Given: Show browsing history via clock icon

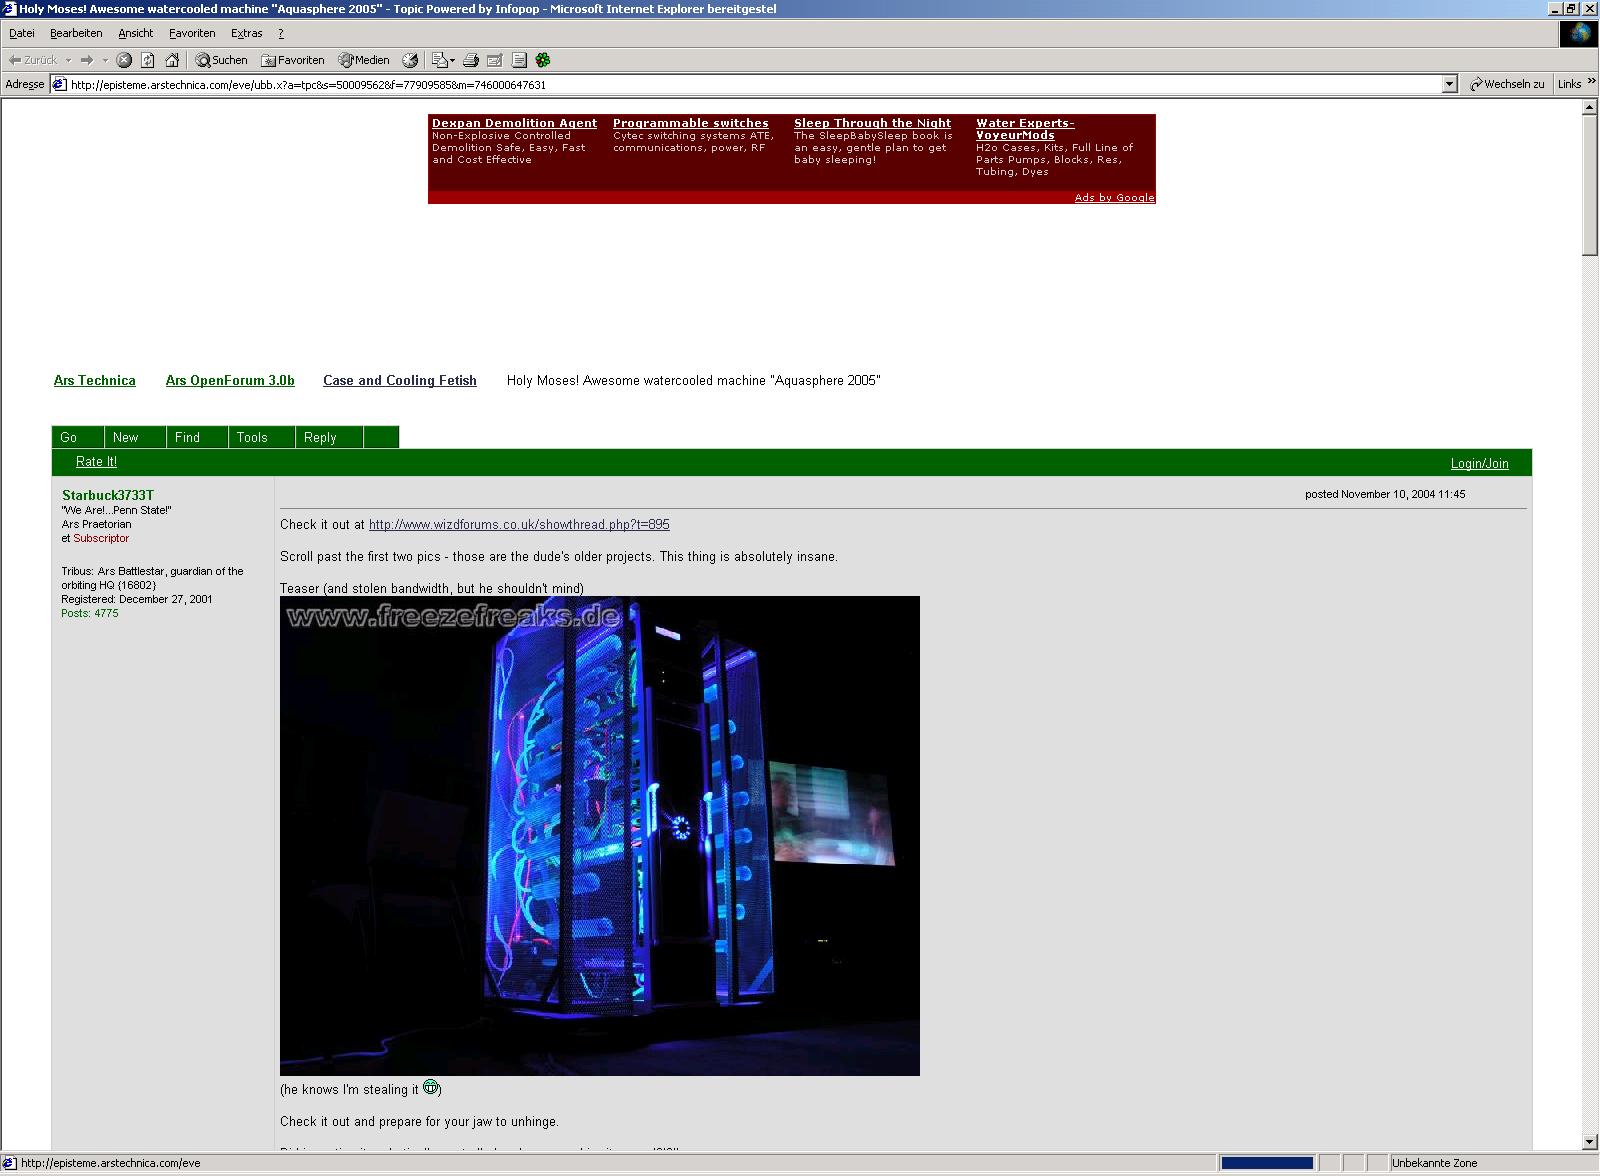Looking at the screenshot, I should (x=410, y=60).
